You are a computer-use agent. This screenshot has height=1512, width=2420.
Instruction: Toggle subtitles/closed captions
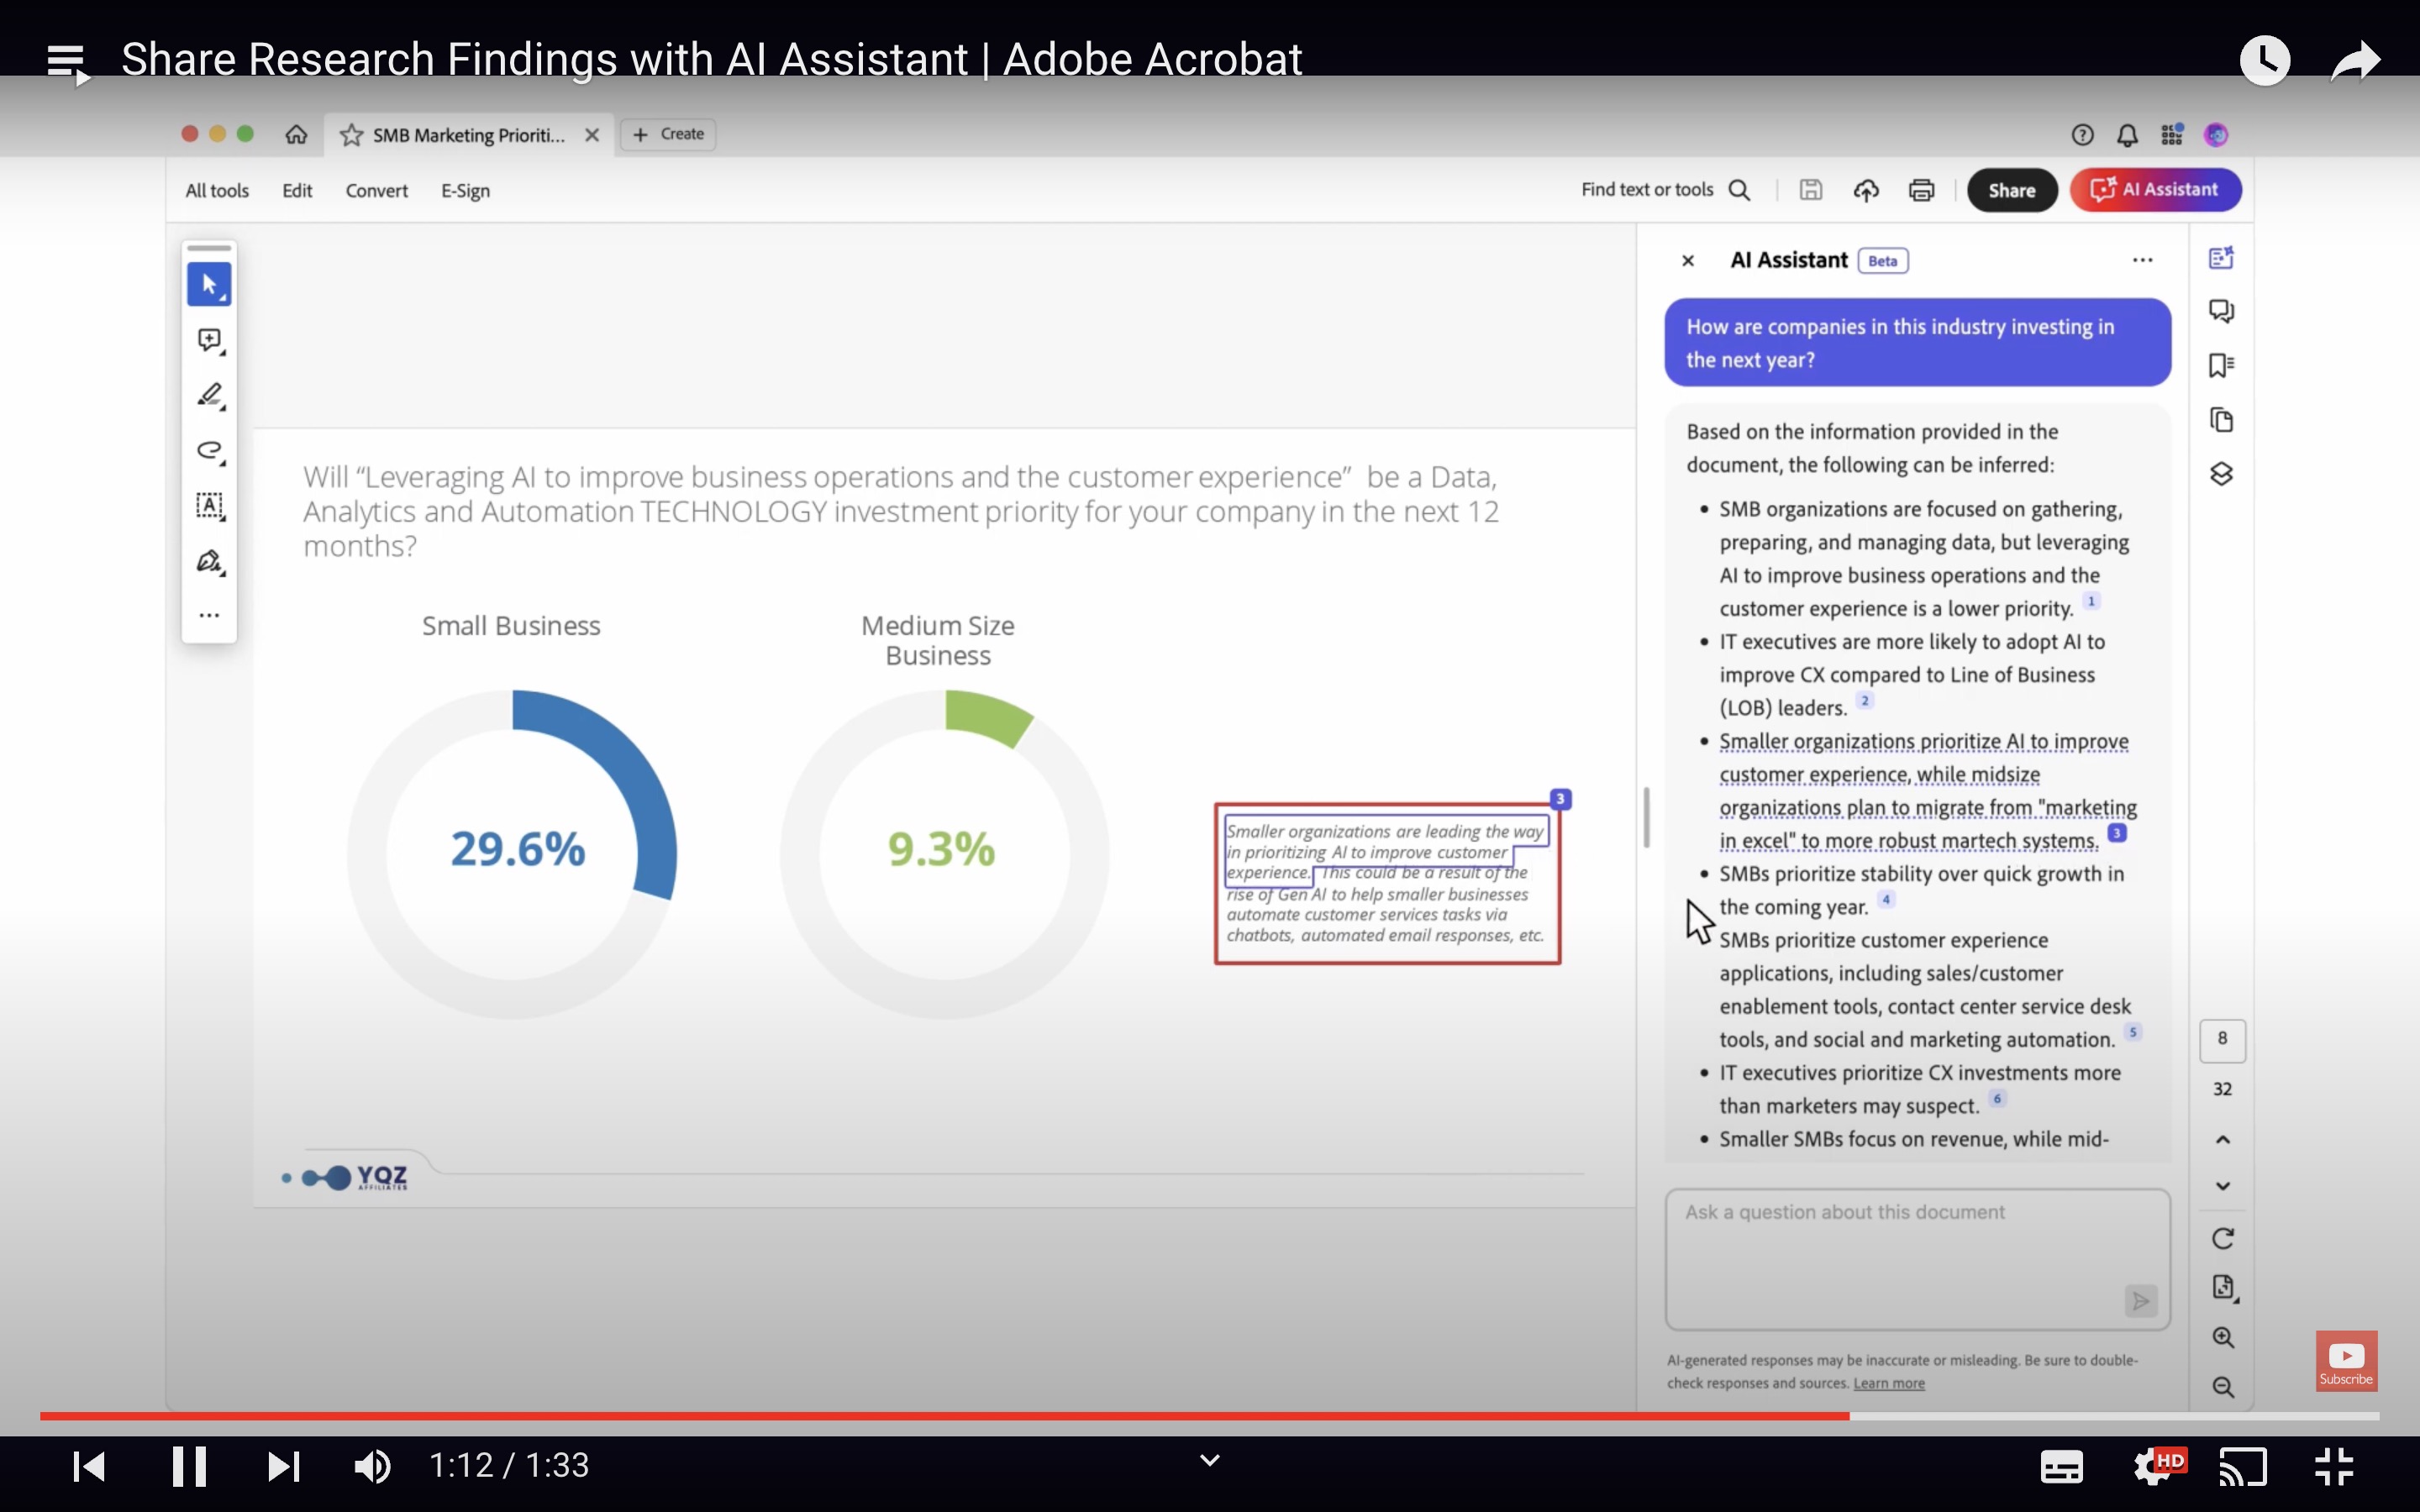pos(2061,1467)
